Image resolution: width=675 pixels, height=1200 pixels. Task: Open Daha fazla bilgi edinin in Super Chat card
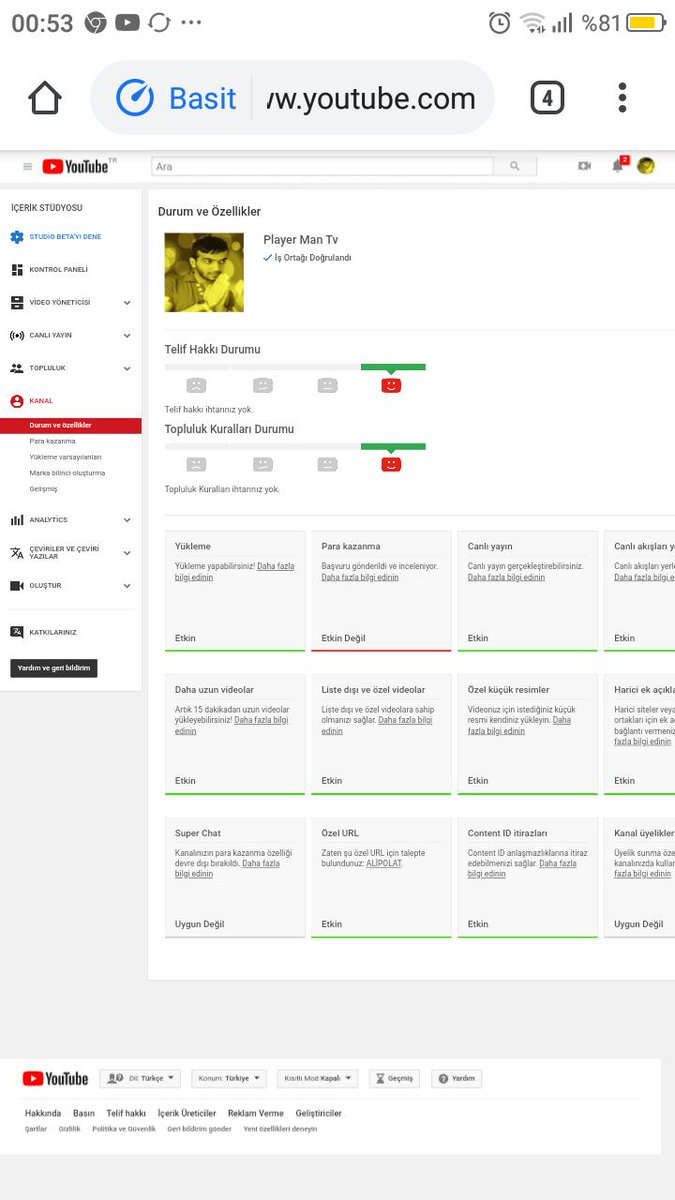pos(228,868)
